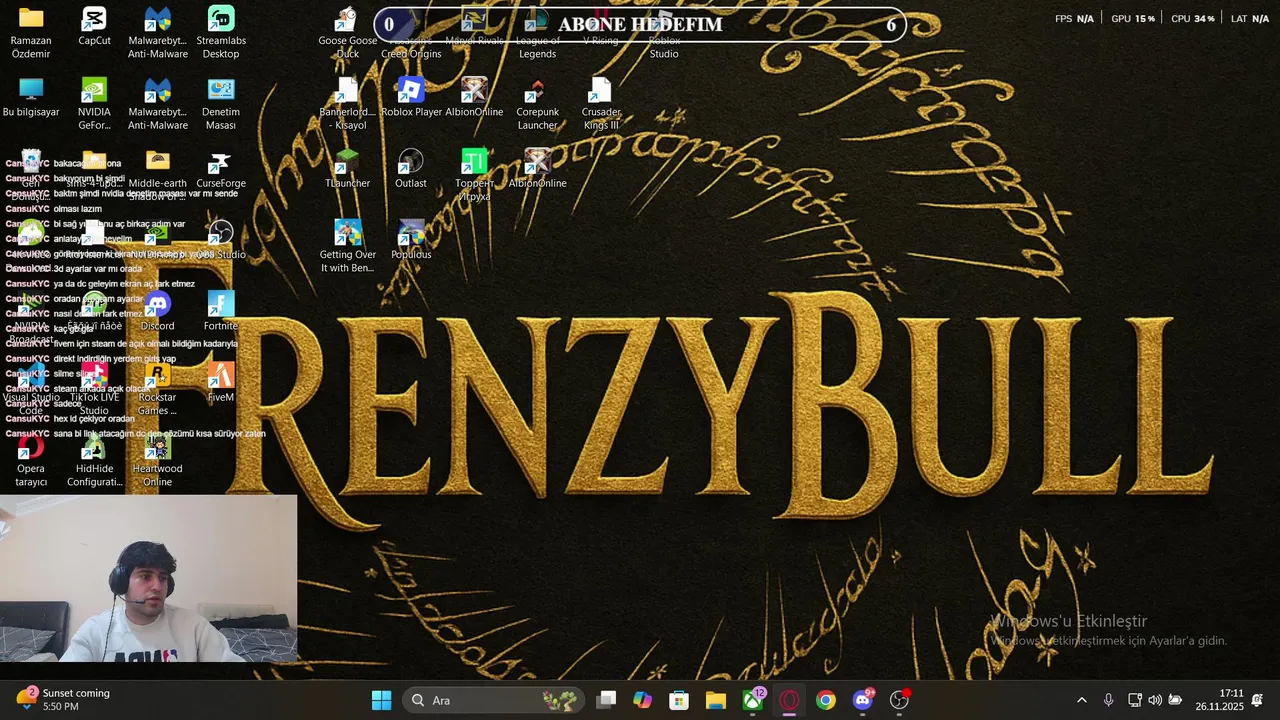Click the Ara taskbar search box
The image size is (1280, 720).
tap(494, 700)
